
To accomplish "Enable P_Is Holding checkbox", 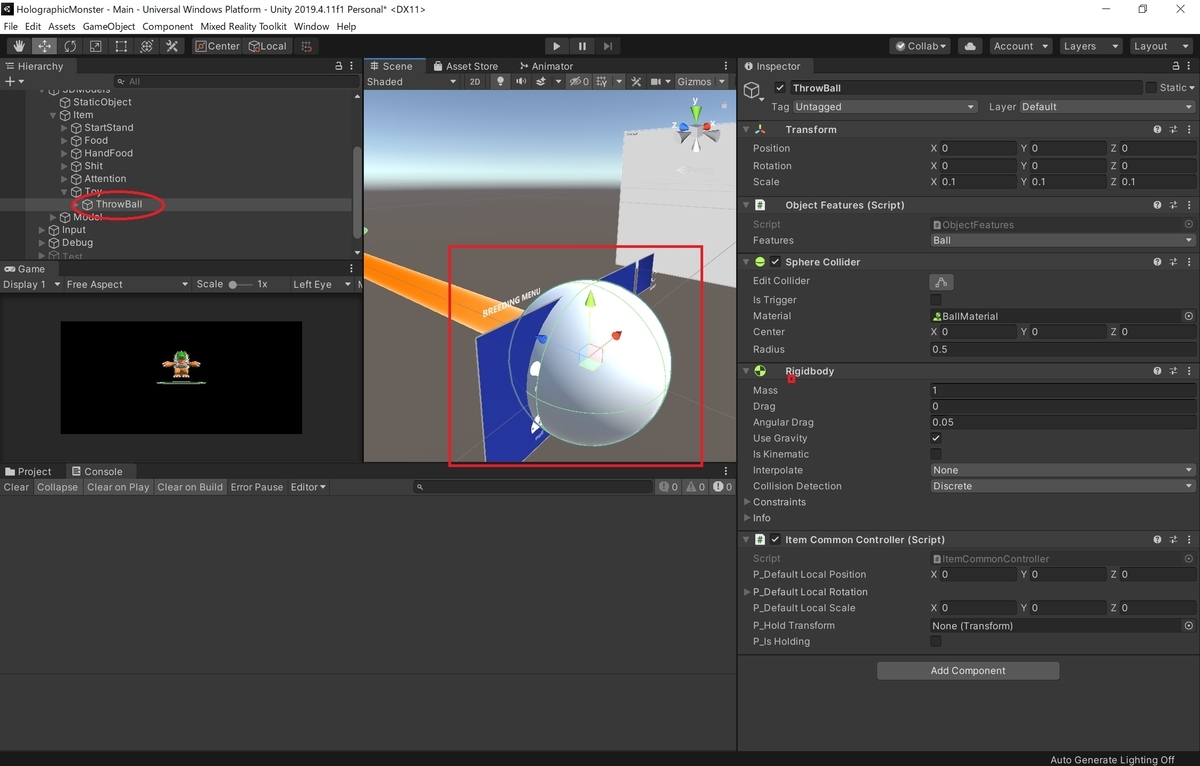I will (x=936, y=642).
